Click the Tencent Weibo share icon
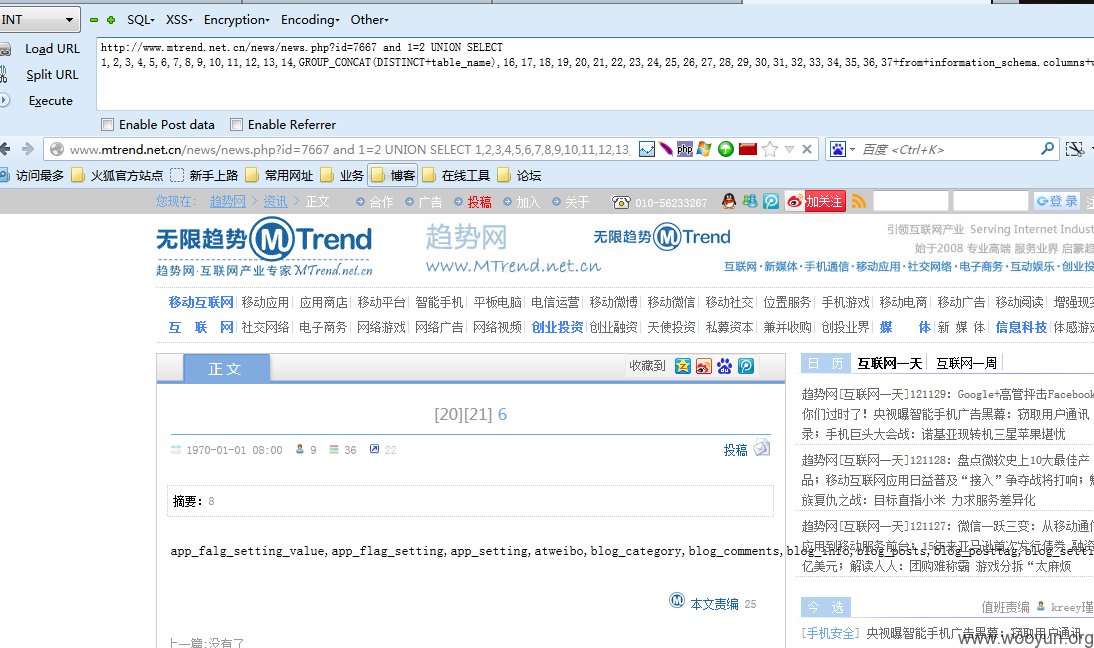This screenshot has width=1094, height=648. coord(746,366)
